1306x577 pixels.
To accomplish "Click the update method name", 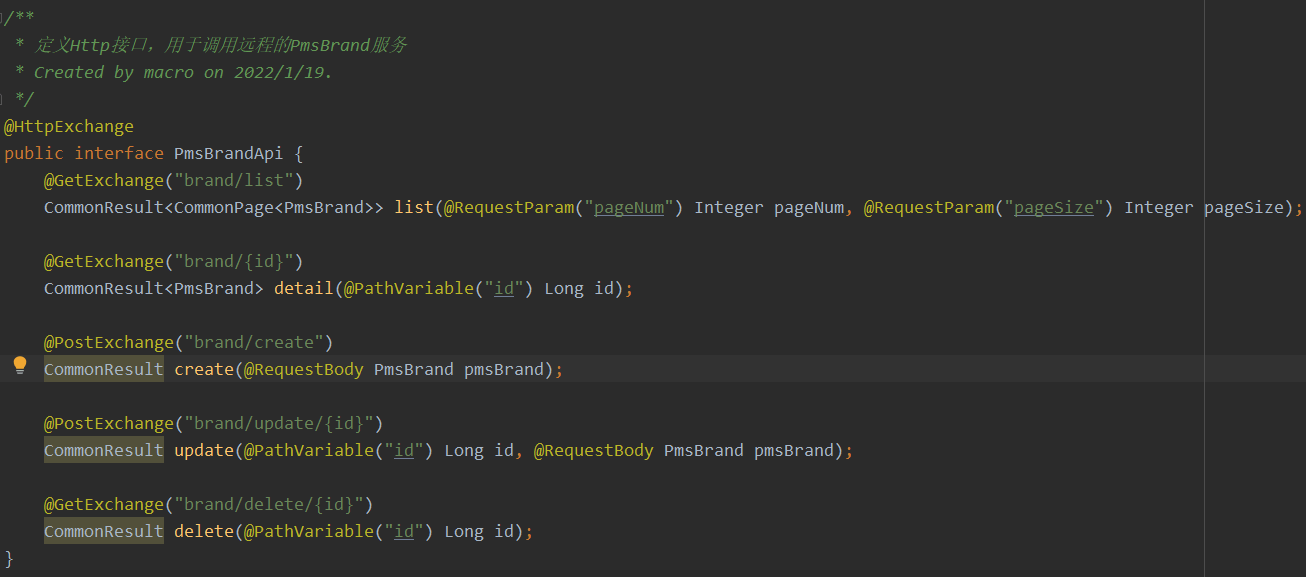I will pyautogui.click(x=203, y=450).
